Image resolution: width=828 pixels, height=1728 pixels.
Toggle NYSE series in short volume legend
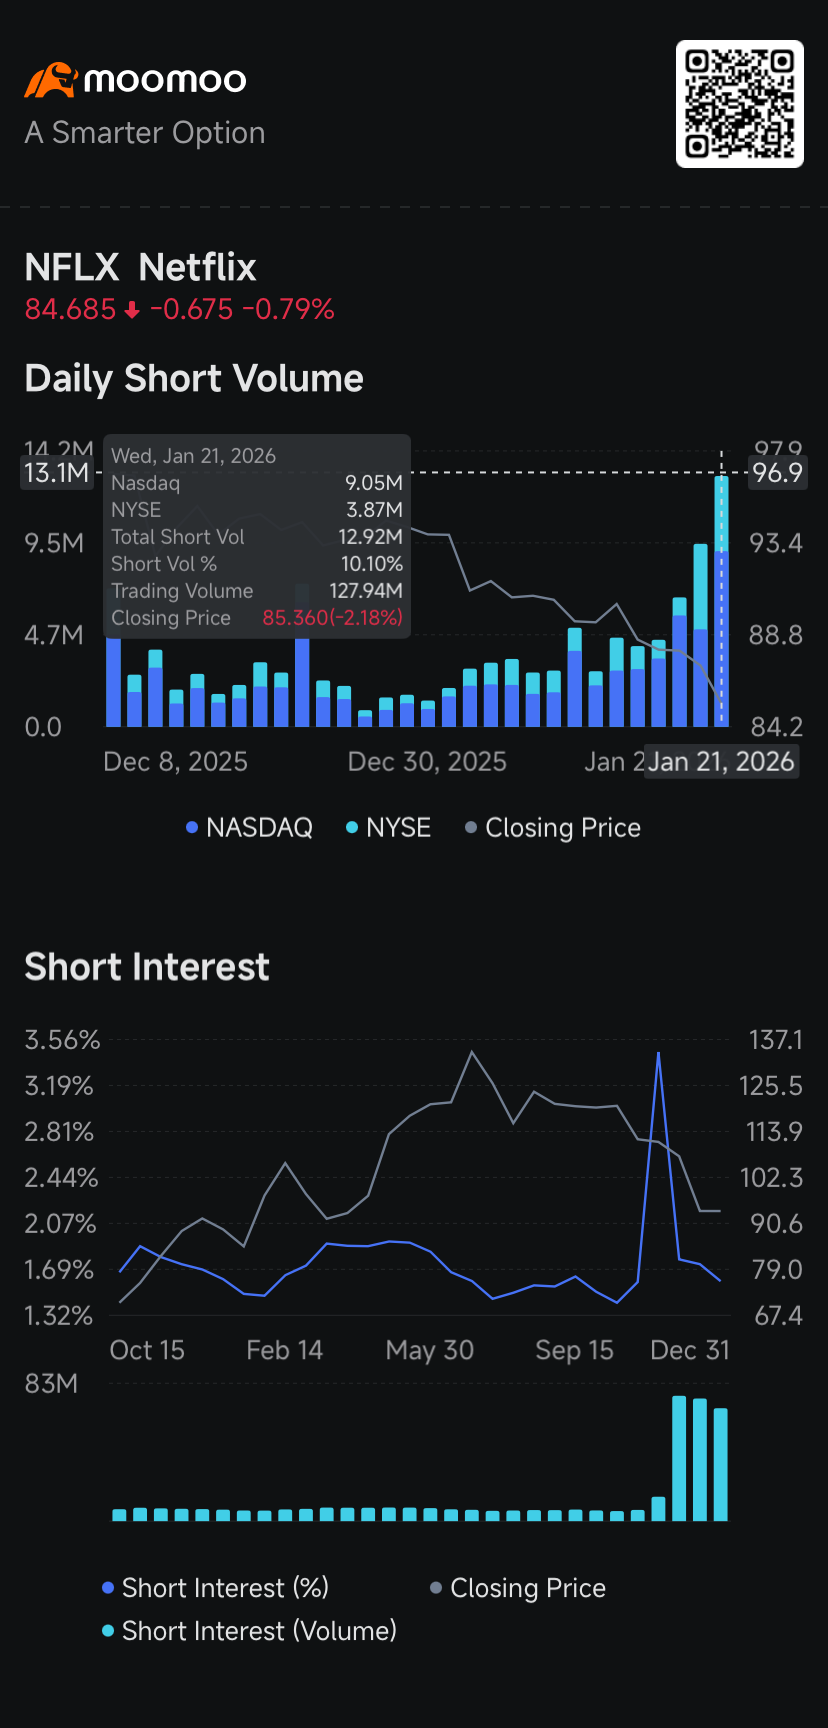point(388,828)
